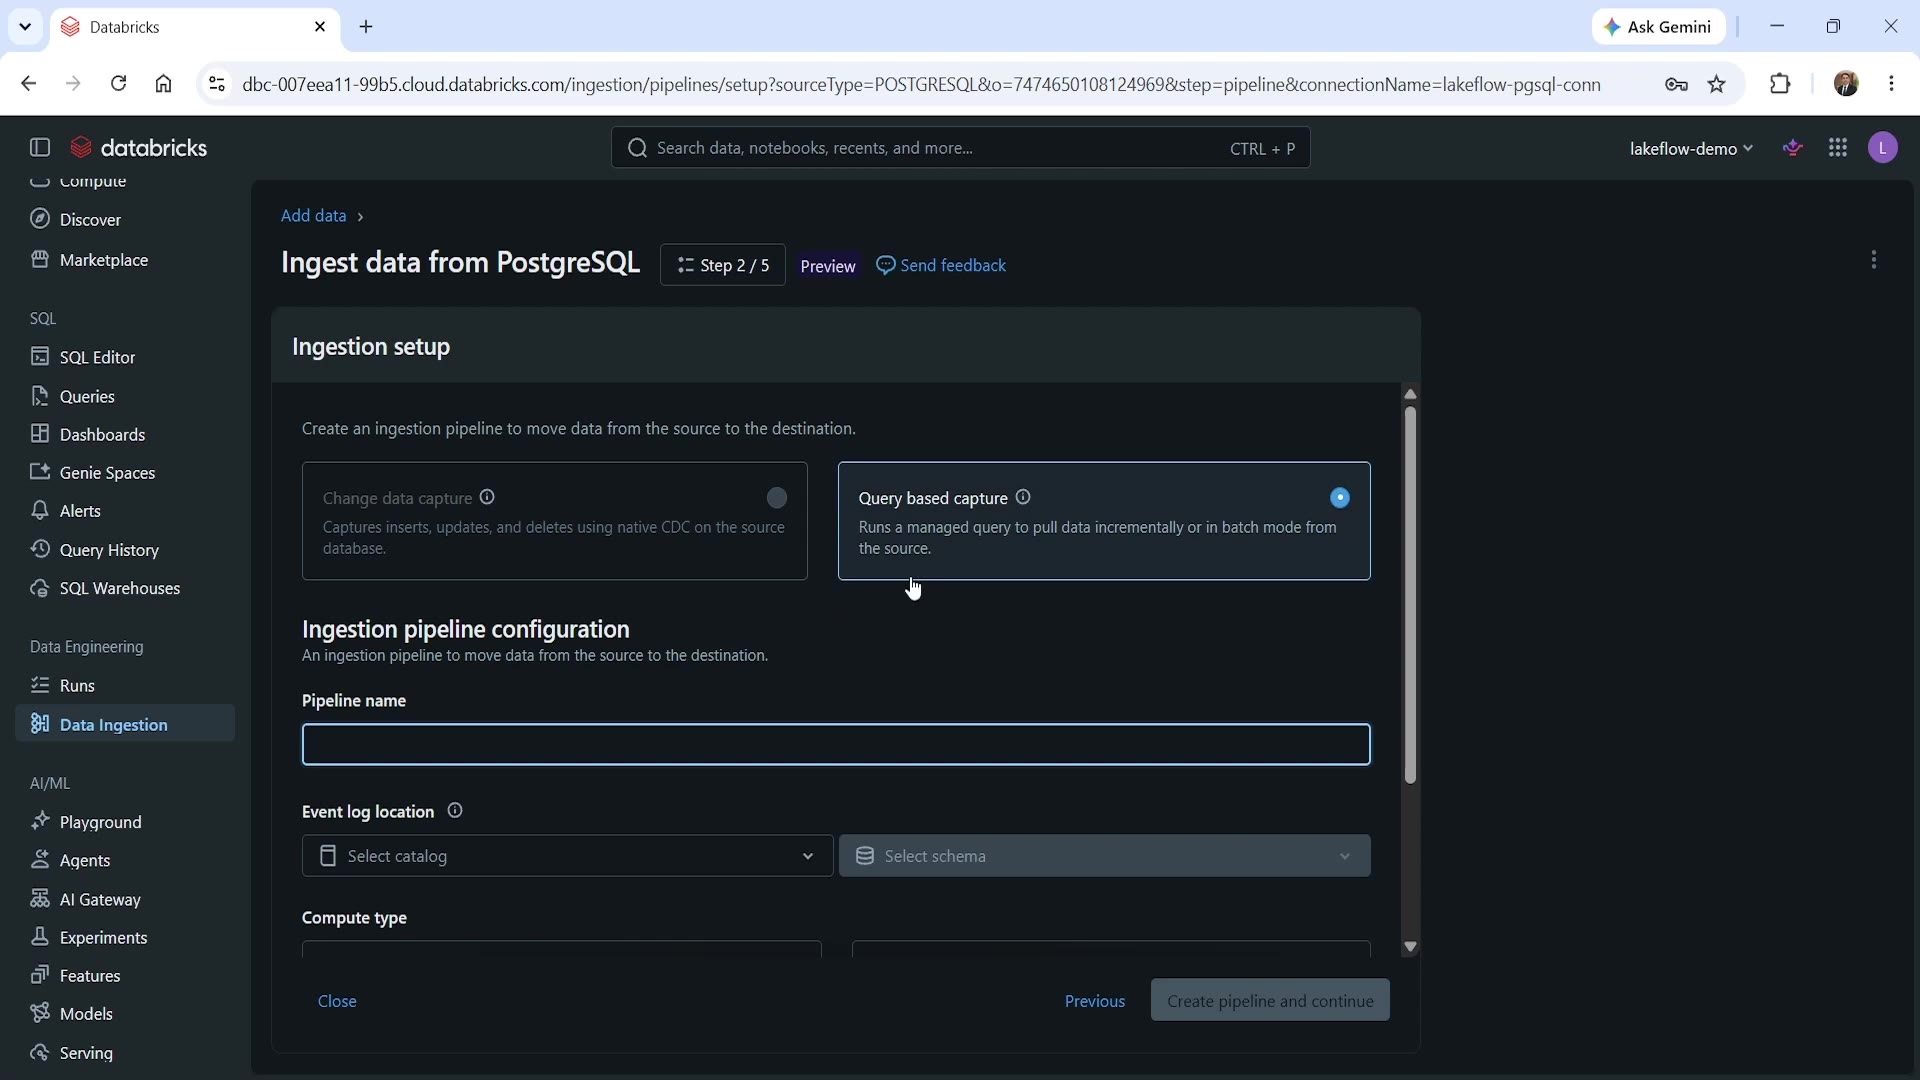Click Send feedback link
1920x1080 pixels.
[941, 265]
